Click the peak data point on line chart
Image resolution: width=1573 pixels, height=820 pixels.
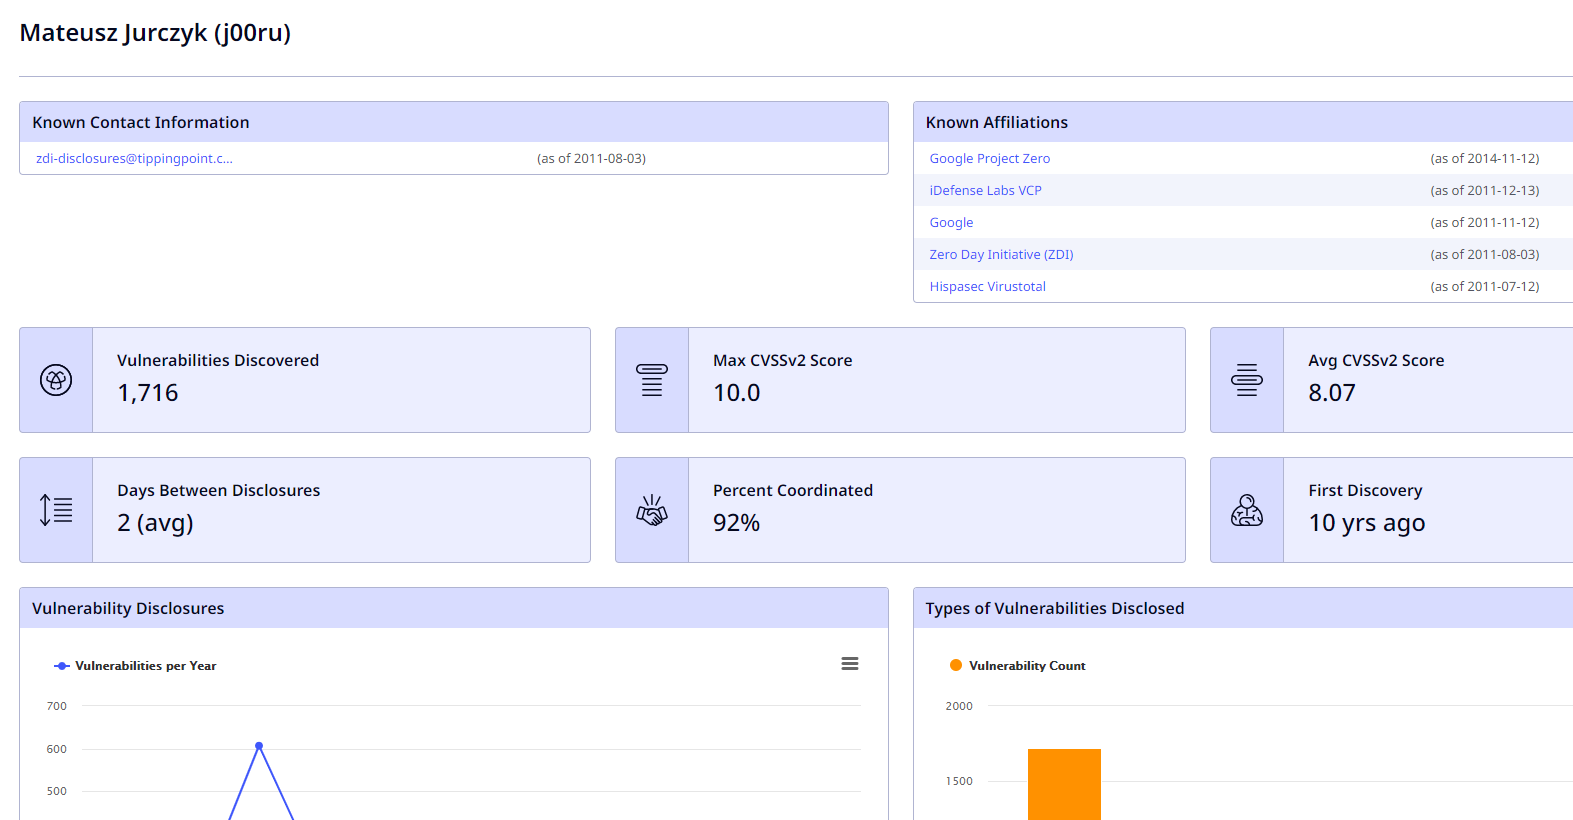coord(259,746)
